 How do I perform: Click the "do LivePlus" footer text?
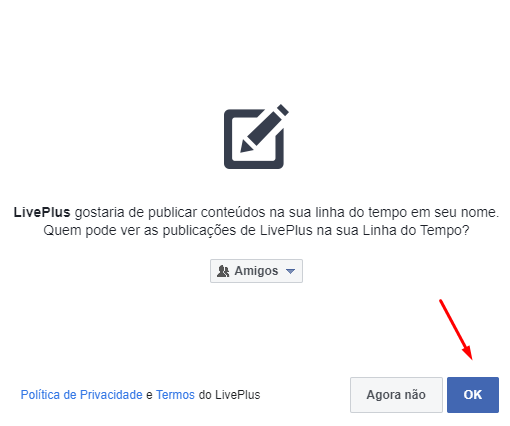[x=229, y=395]
